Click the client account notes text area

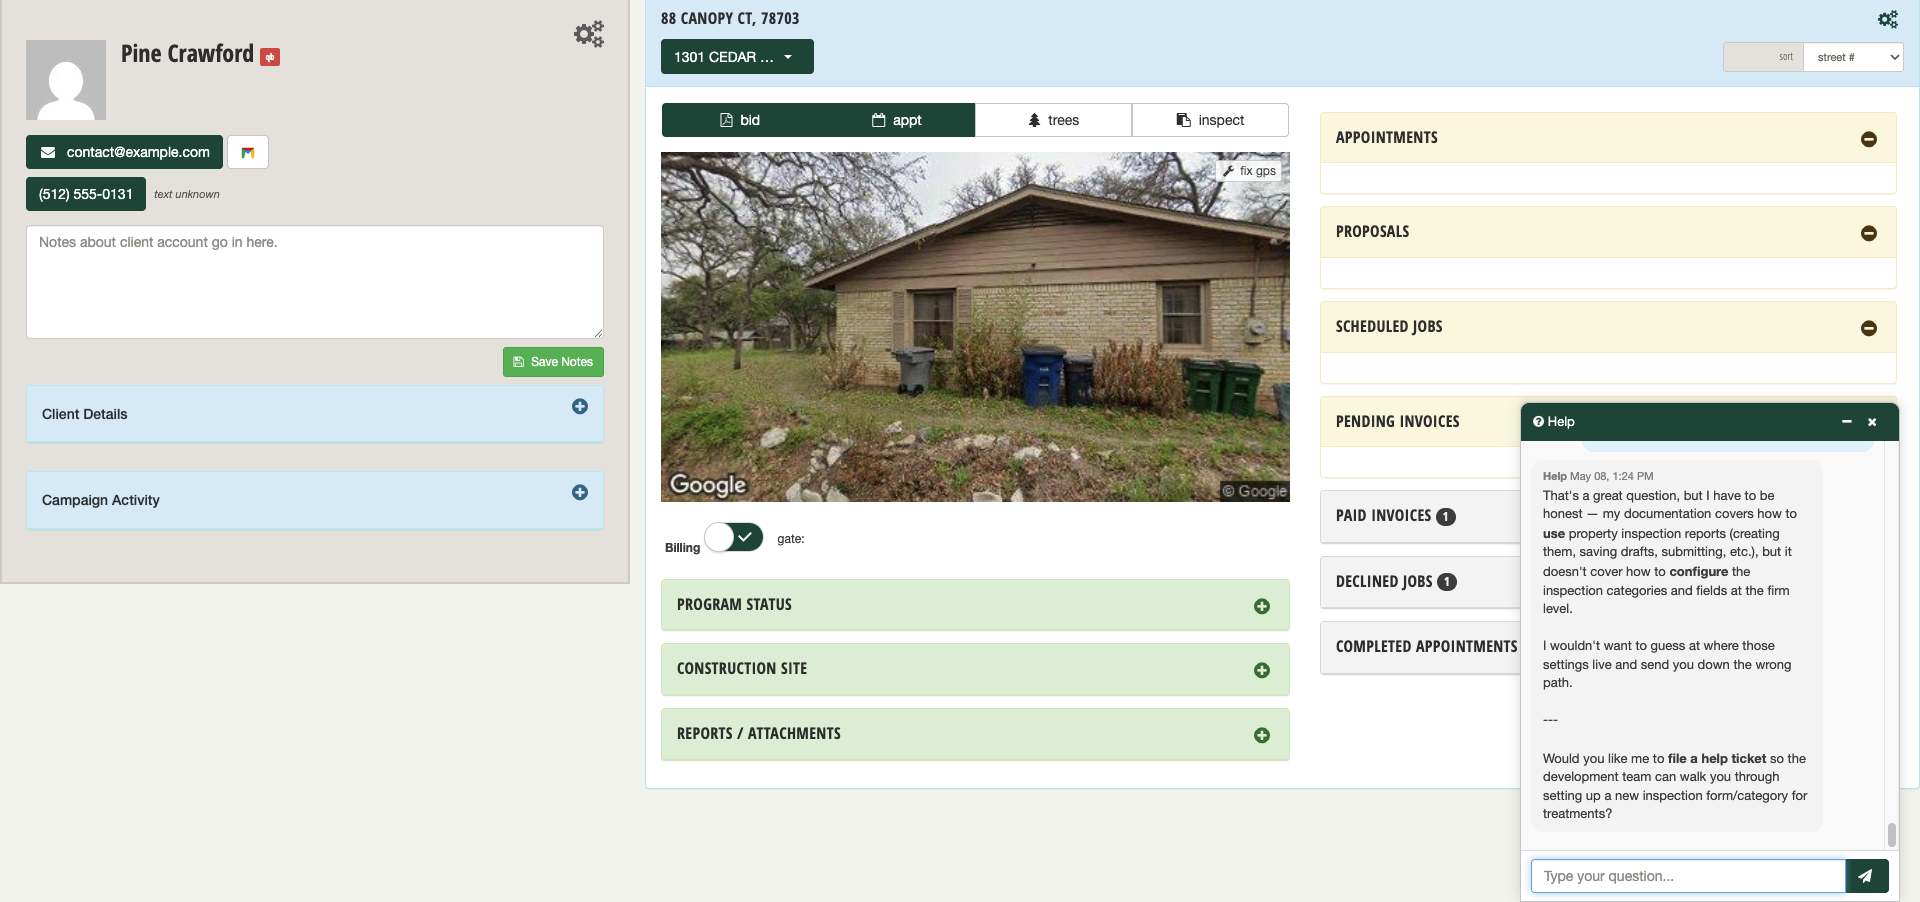[315, 282]
